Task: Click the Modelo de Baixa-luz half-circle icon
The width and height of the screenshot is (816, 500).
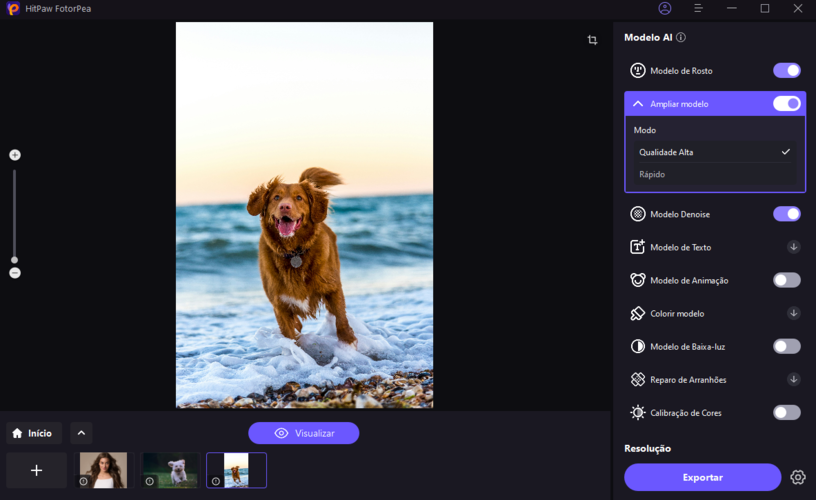Action: point(638,346)
